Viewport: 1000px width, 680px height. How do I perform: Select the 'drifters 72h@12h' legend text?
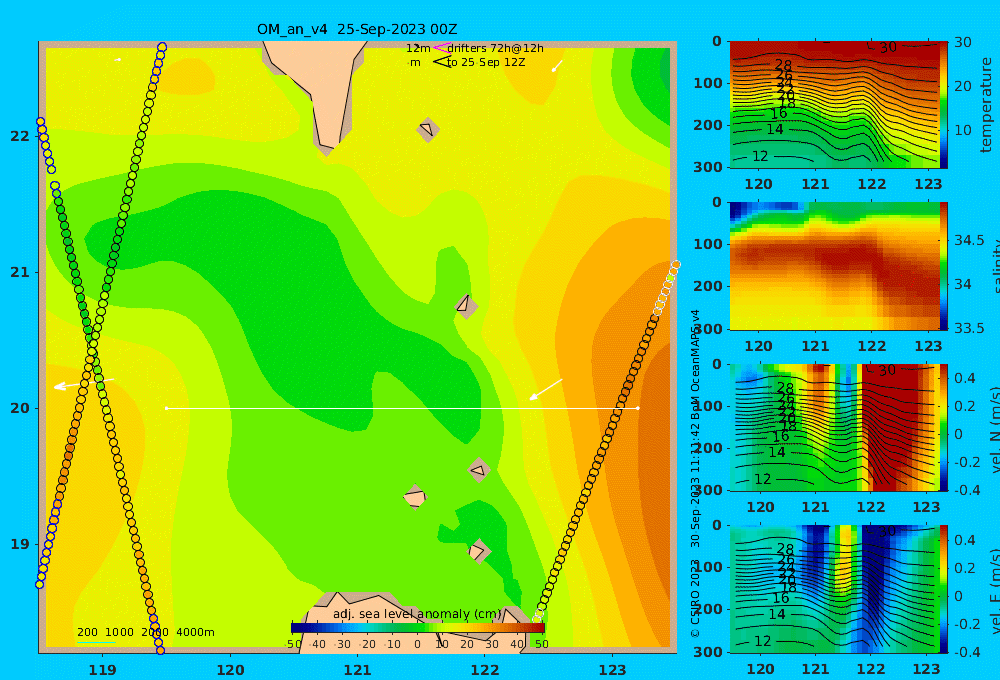(495, 48)
